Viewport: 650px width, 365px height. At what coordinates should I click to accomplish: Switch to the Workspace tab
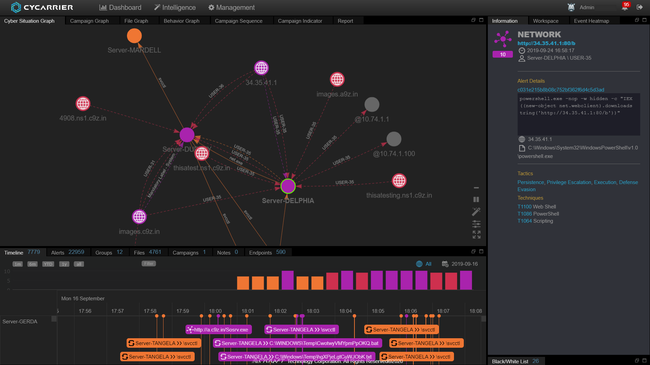pos(545,21)
